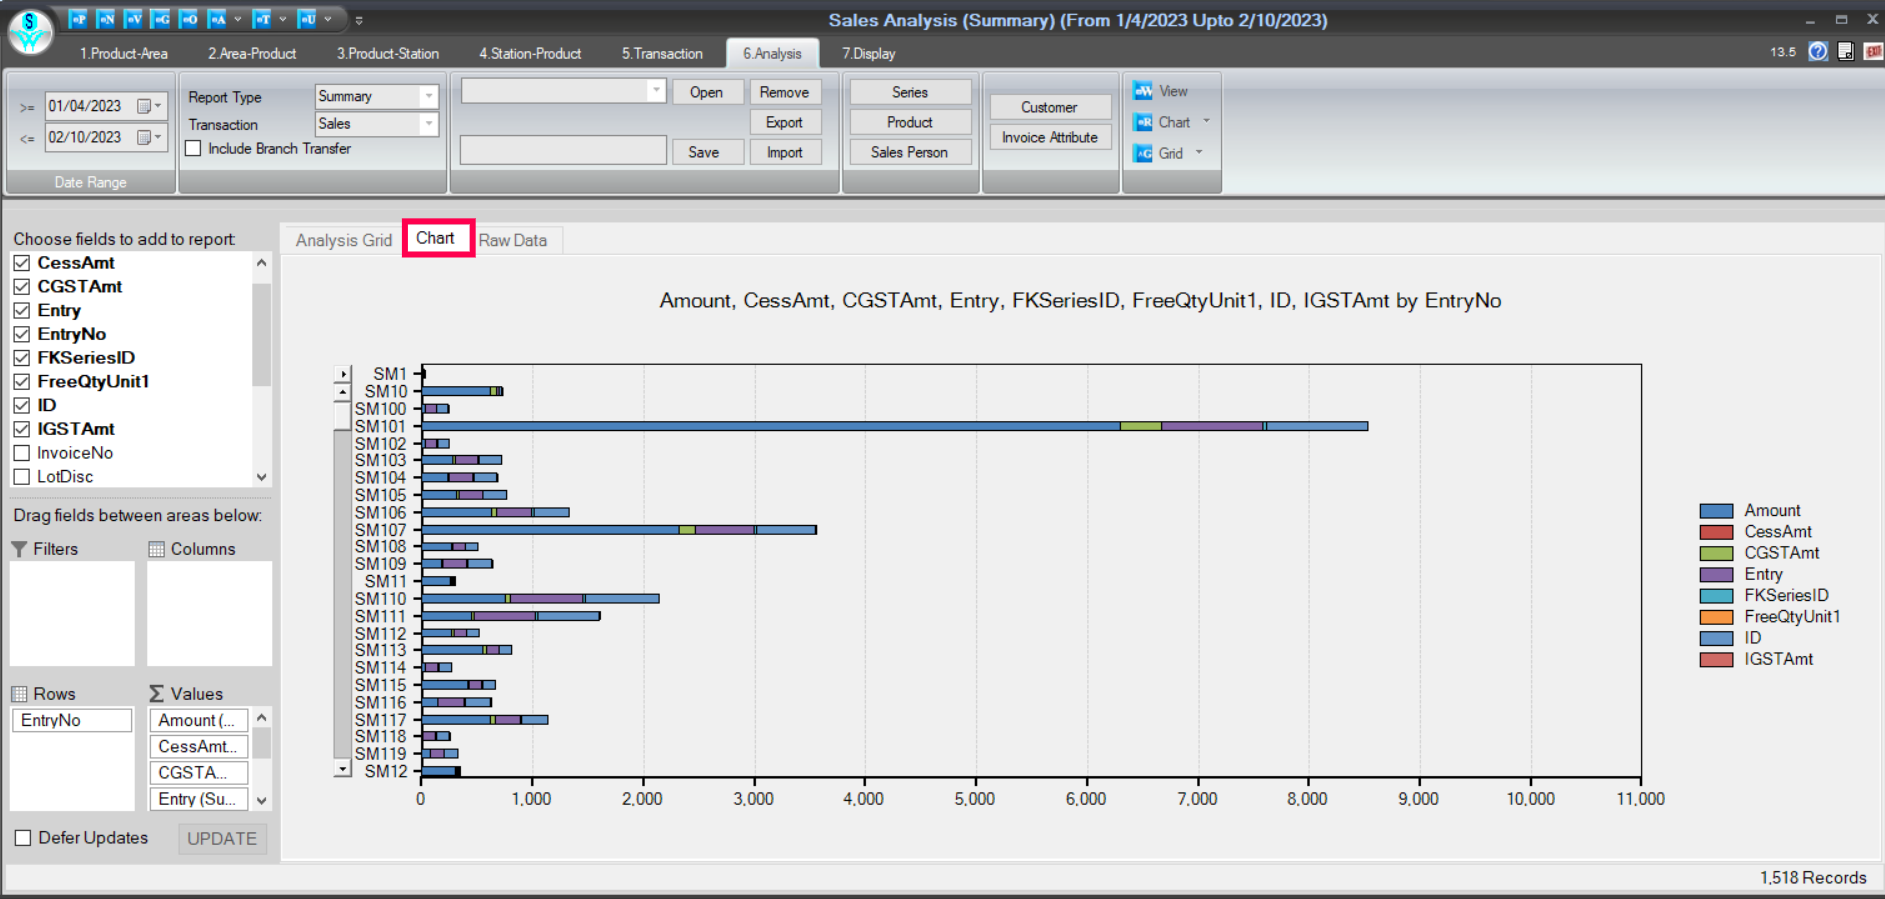Viewport: 1885px width, 899px height.
Task: Open the Raw Data tab
Action: click(x=513, y=240)
